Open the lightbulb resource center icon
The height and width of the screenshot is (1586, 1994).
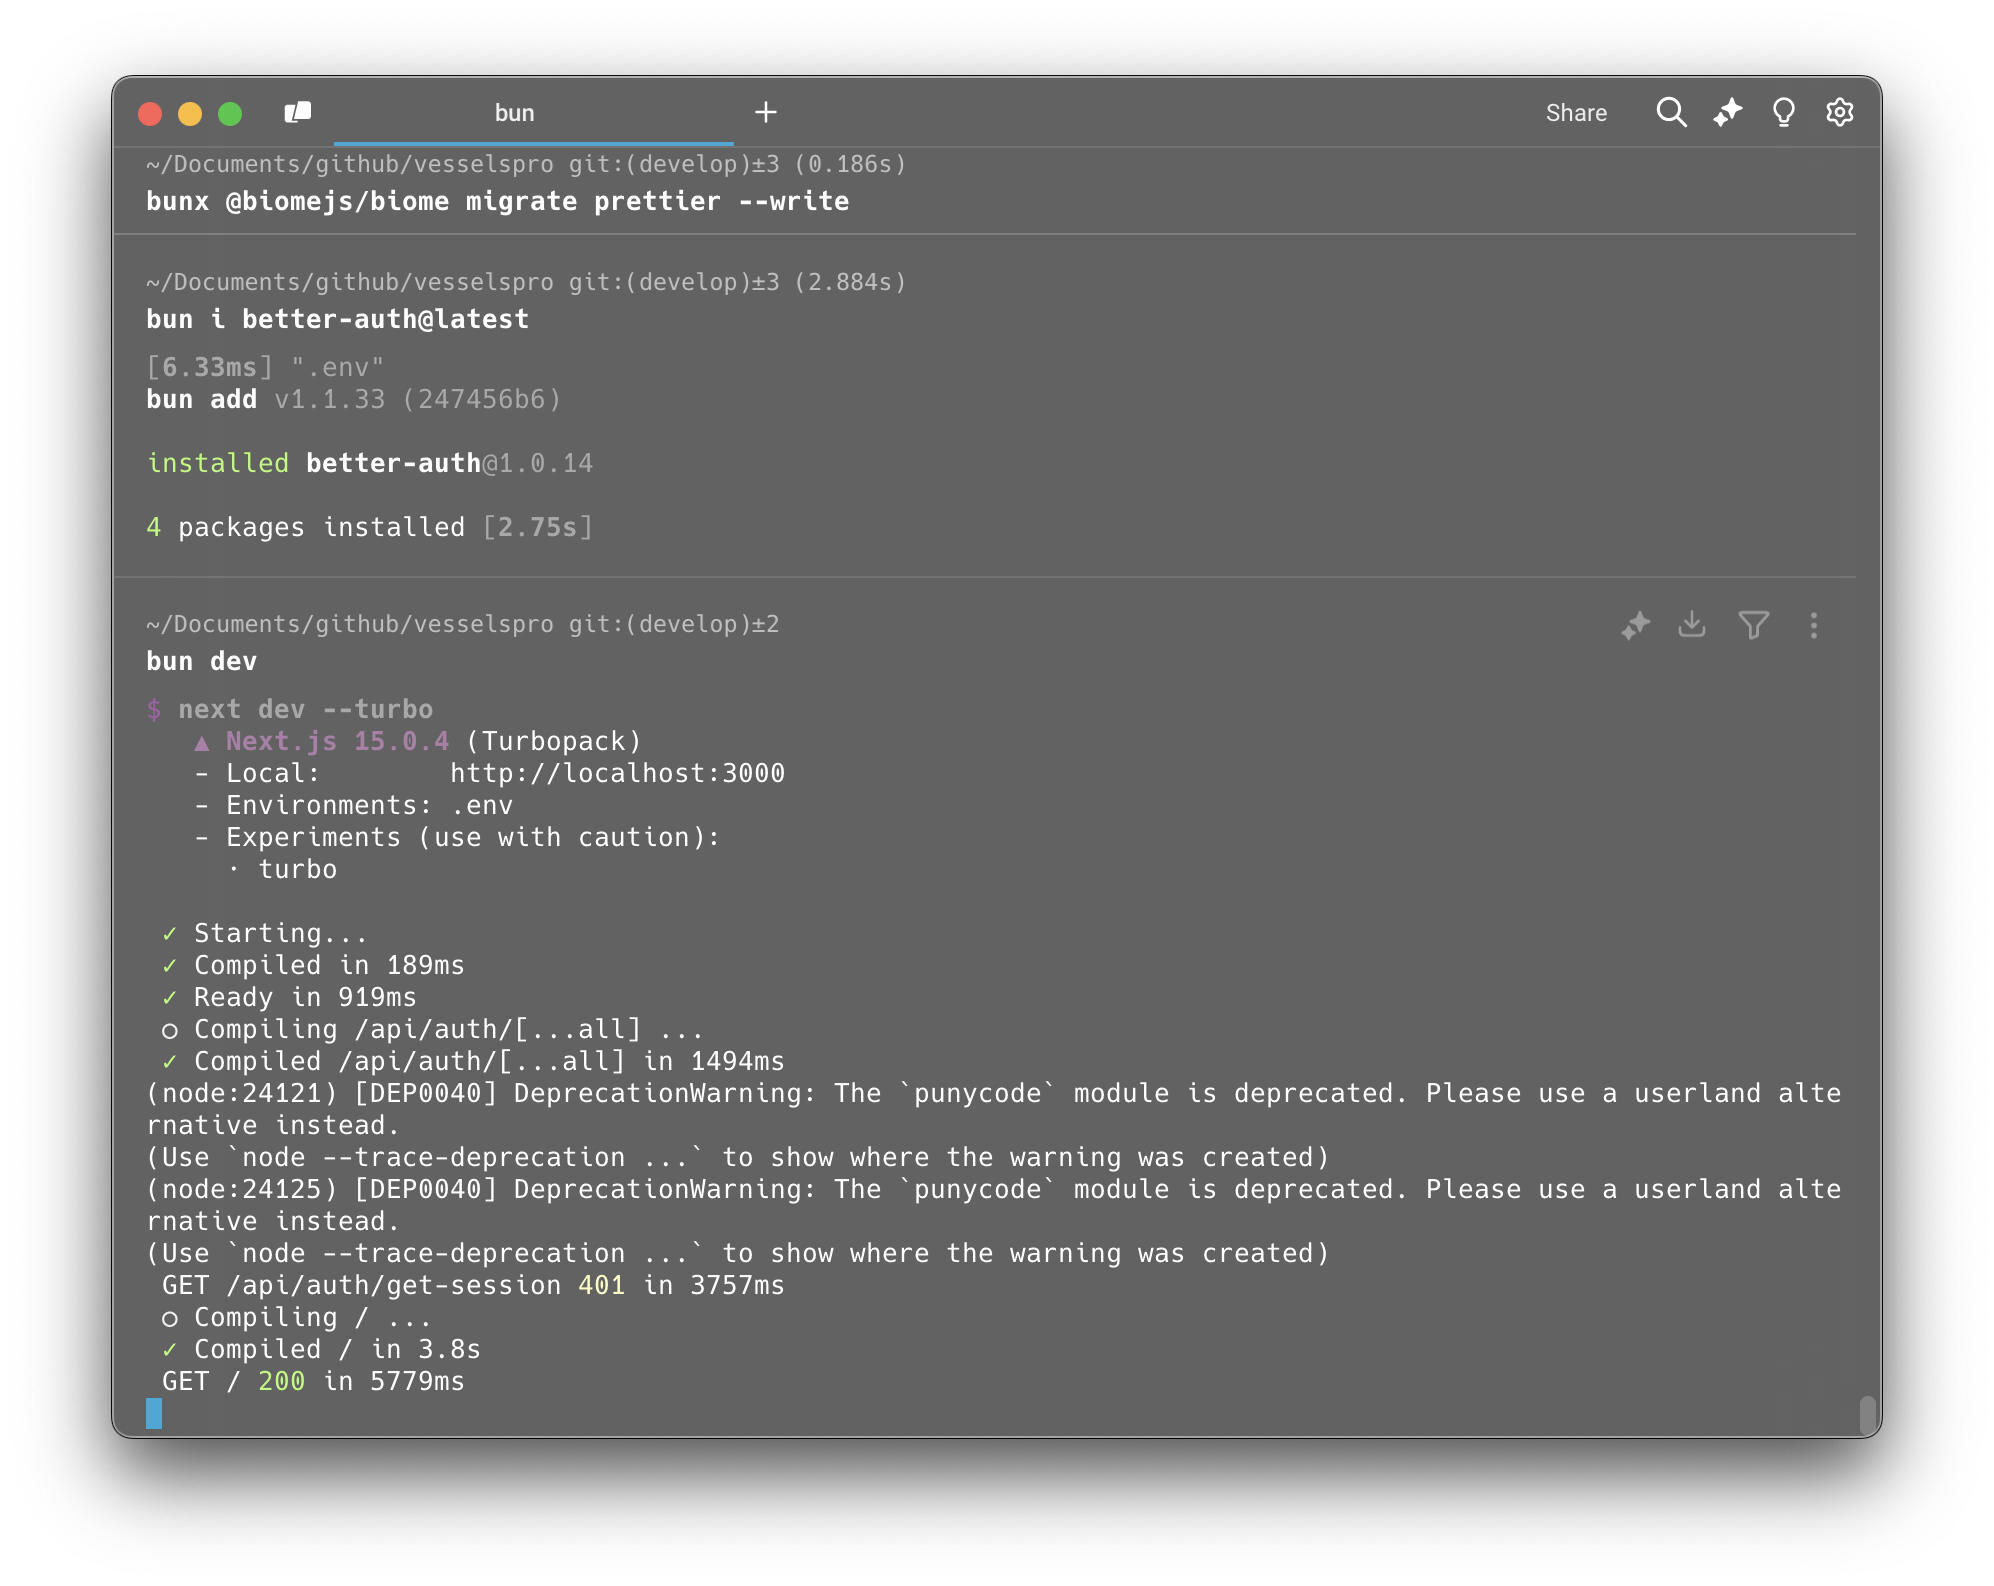tap(1783, 112)
